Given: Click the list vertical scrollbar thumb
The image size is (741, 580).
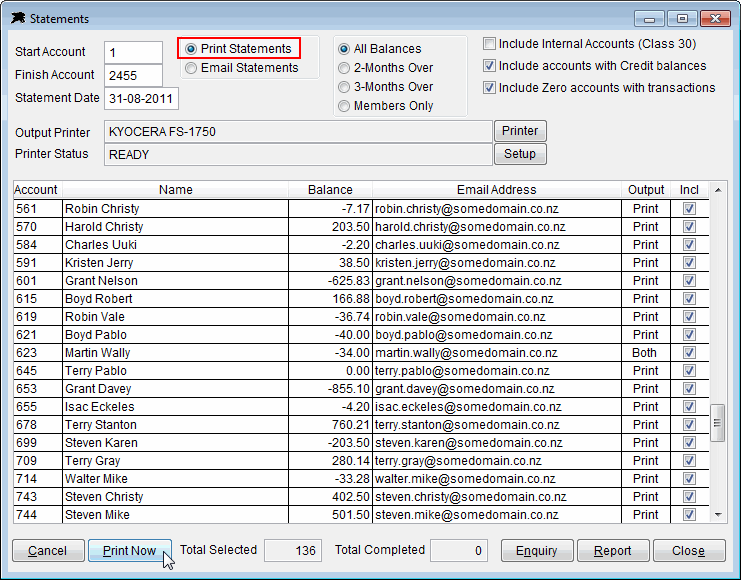Looking at the screenshot, I should (x=718, y=423).
